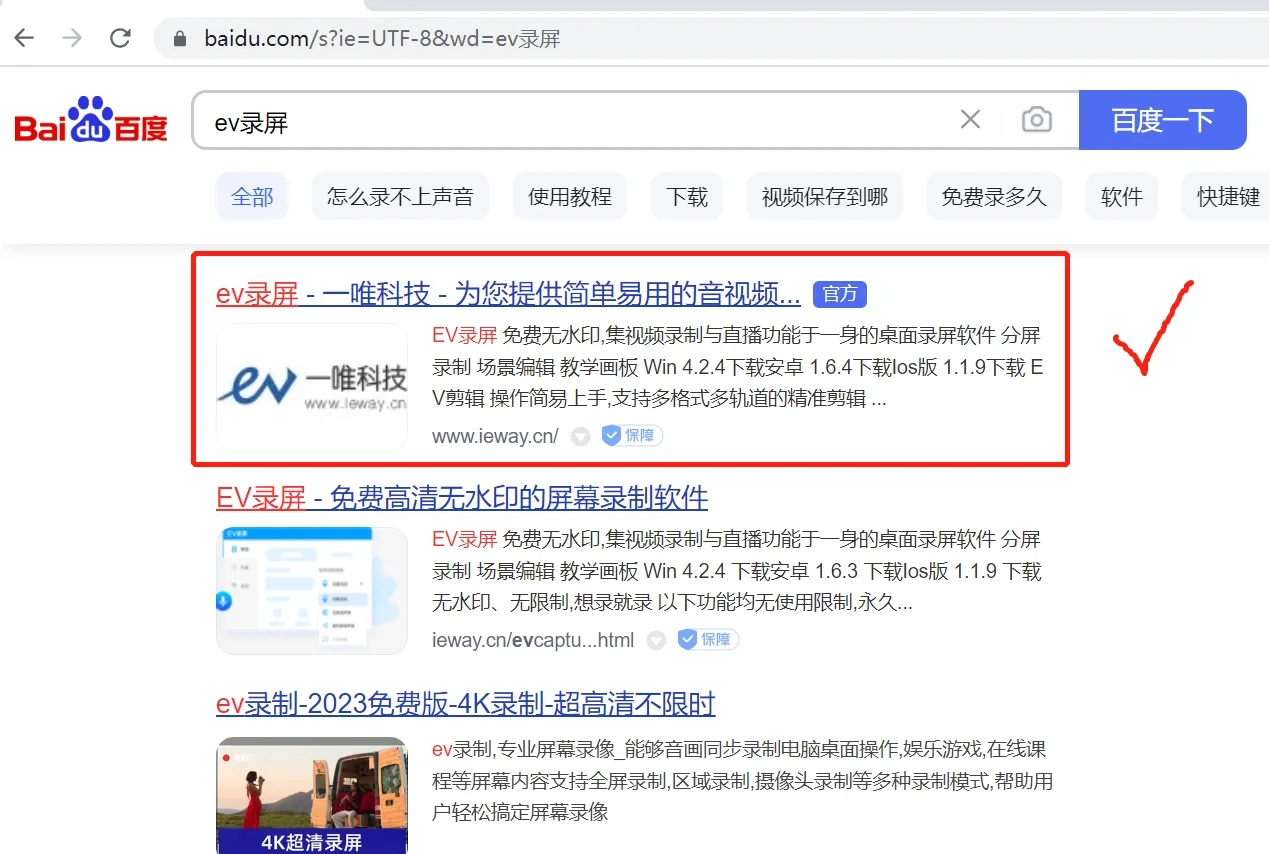Screen dimensions: 1269x854
Task: Click the 官方 badge on first result
Action: tap(840, 294)
